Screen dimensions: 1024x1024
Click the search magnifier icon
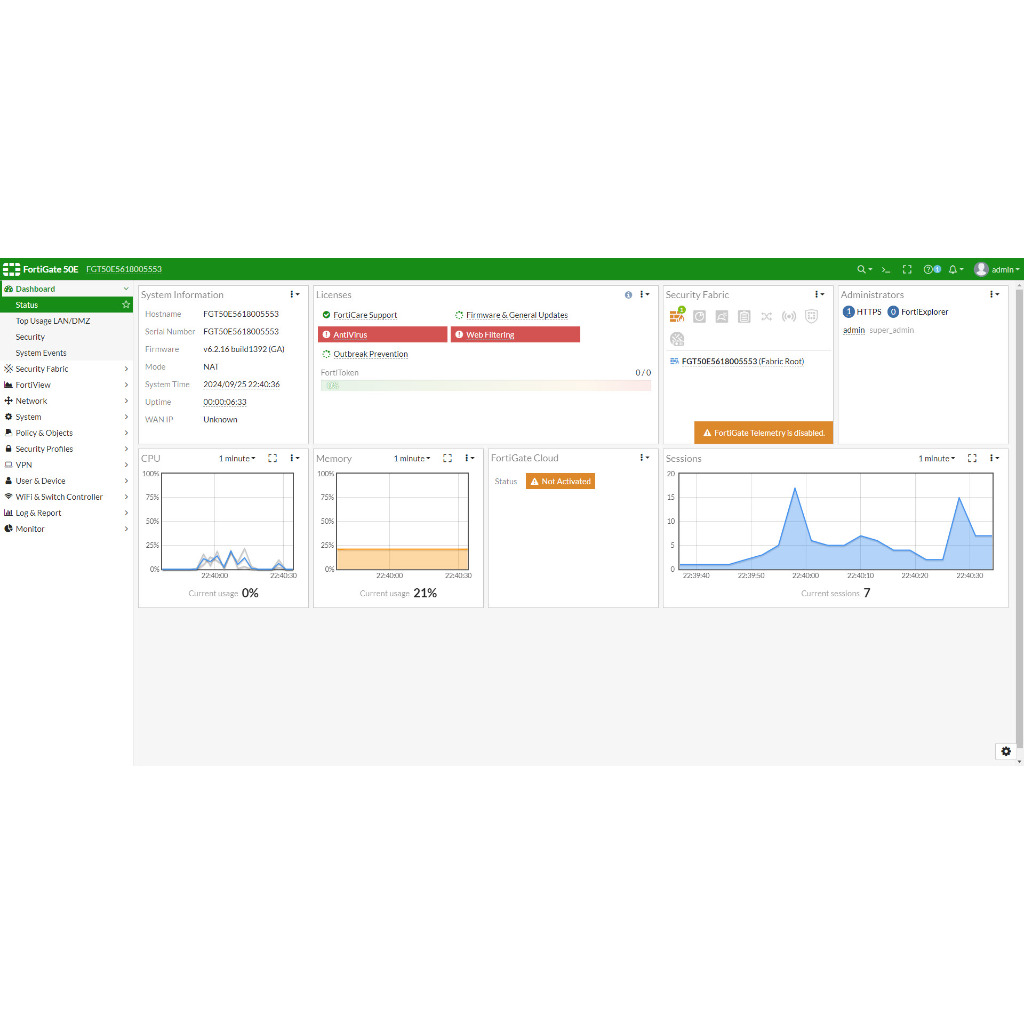(x=862, y=269)
